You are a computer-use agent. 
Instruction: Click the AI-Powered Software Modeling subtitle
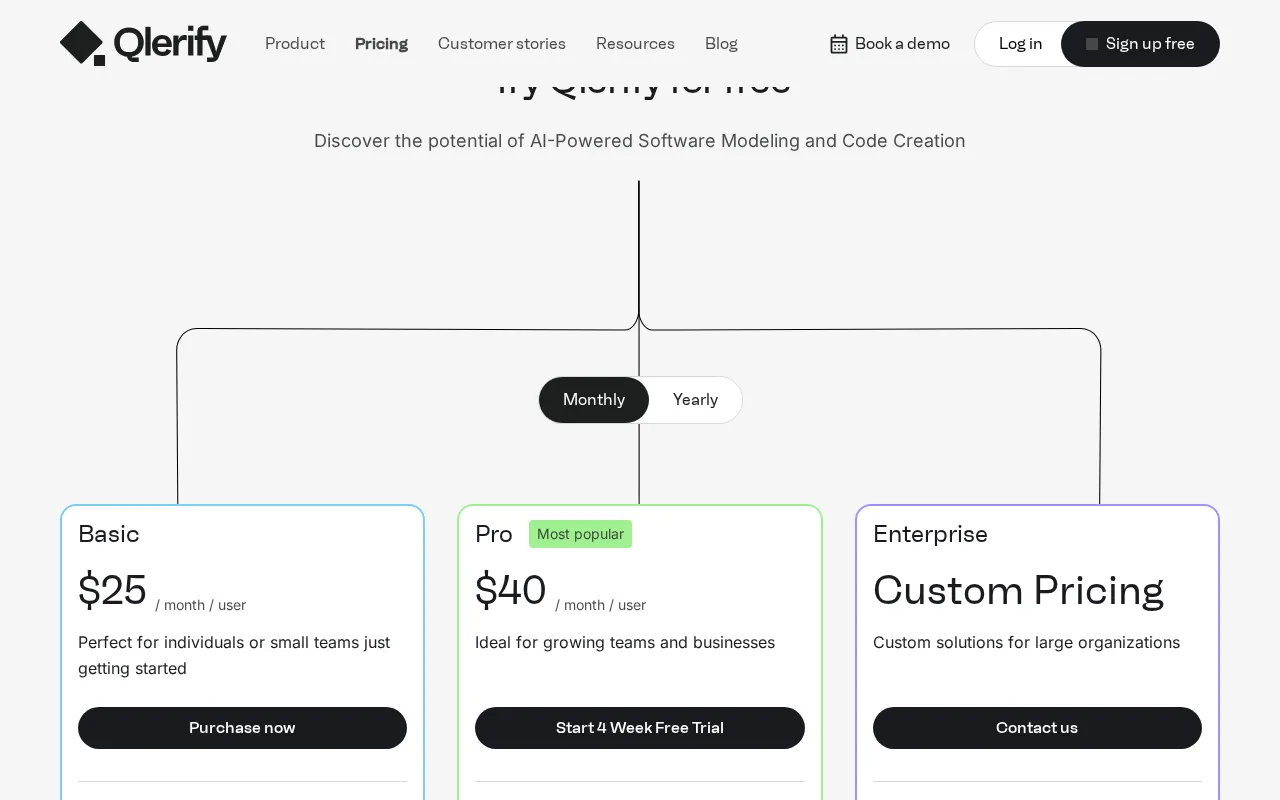coord(640,141)
